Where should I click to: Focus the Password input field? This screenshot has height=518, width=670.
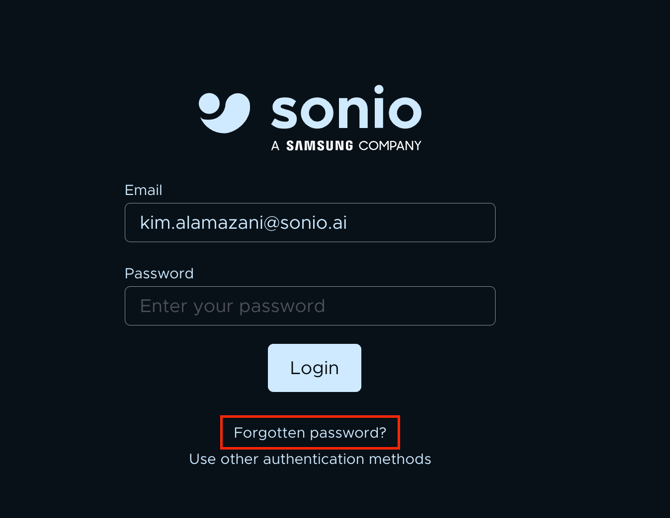tap(310, 306)
